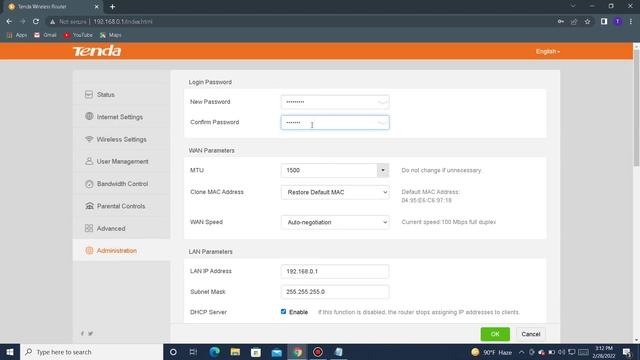640x360 pixels.
Task: Open the Windows Start menu
Action: point(10,352)
